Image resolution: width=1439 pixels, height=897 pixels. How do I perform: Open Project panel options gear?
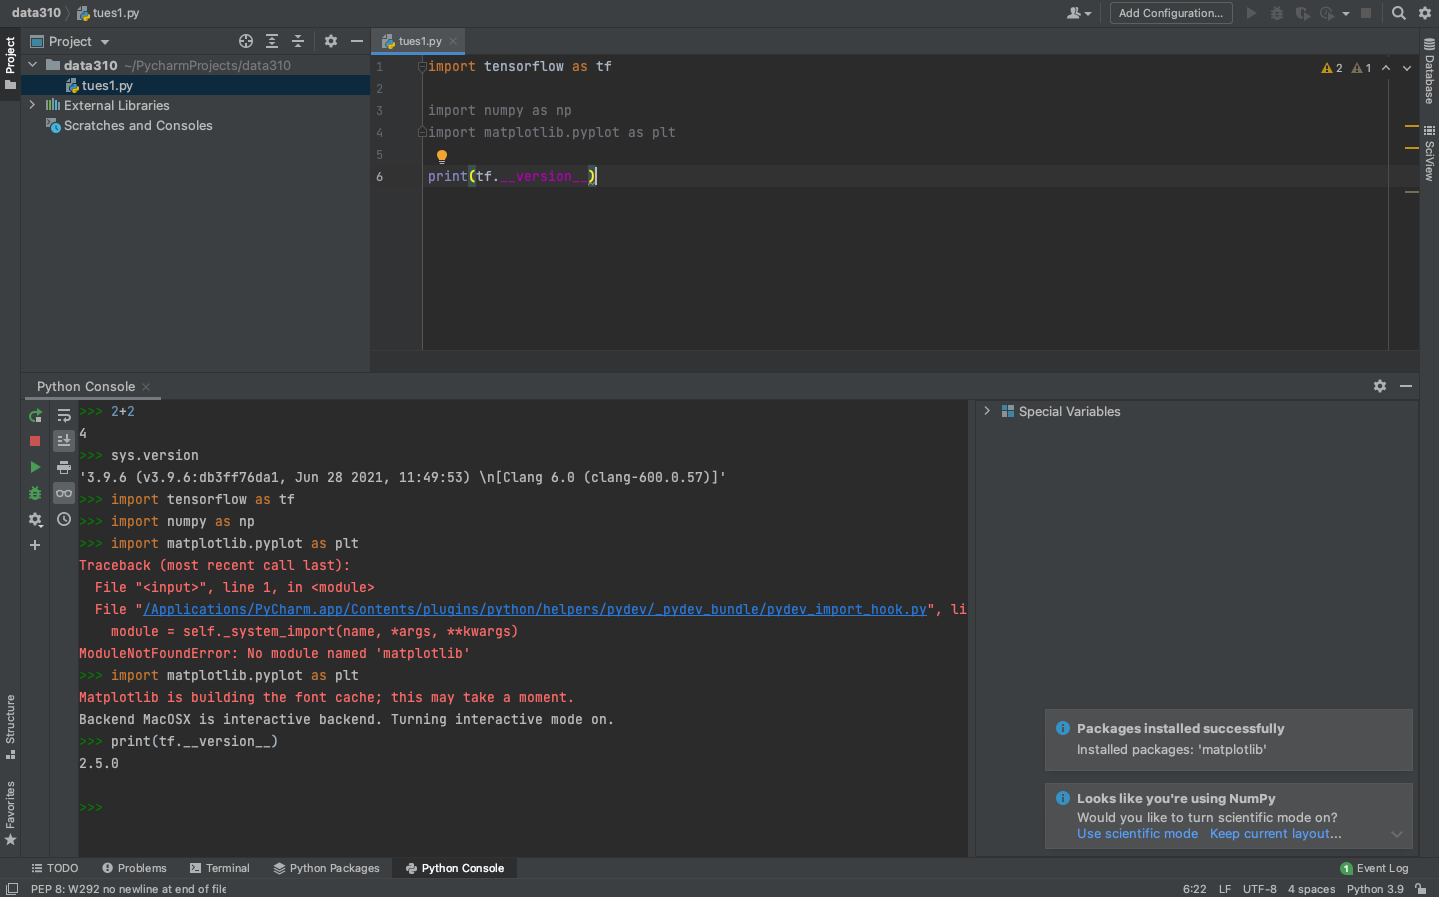tap(331, 41)
